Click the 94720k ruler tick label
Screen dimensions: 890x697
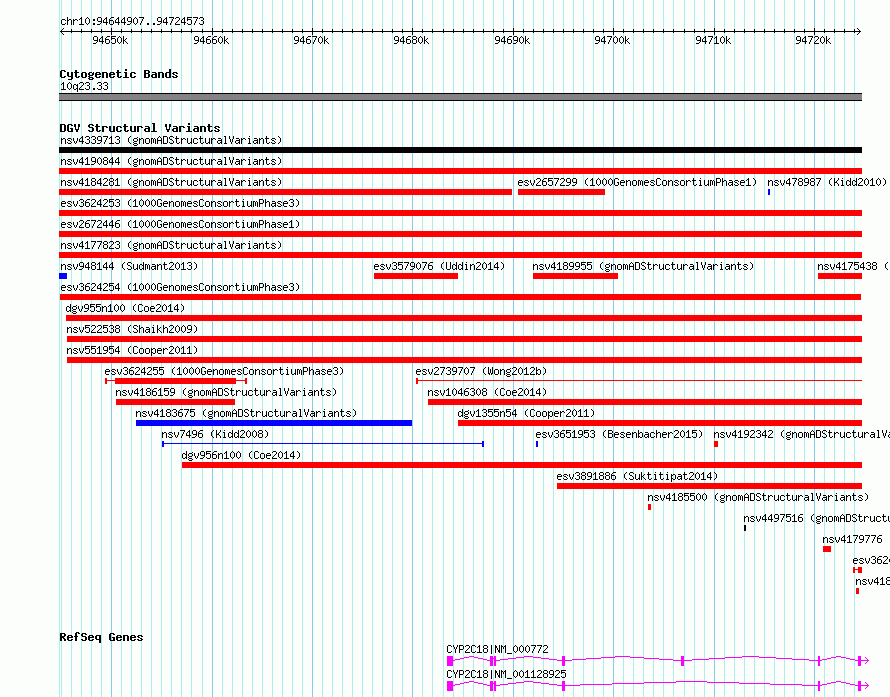coord(813,40)
